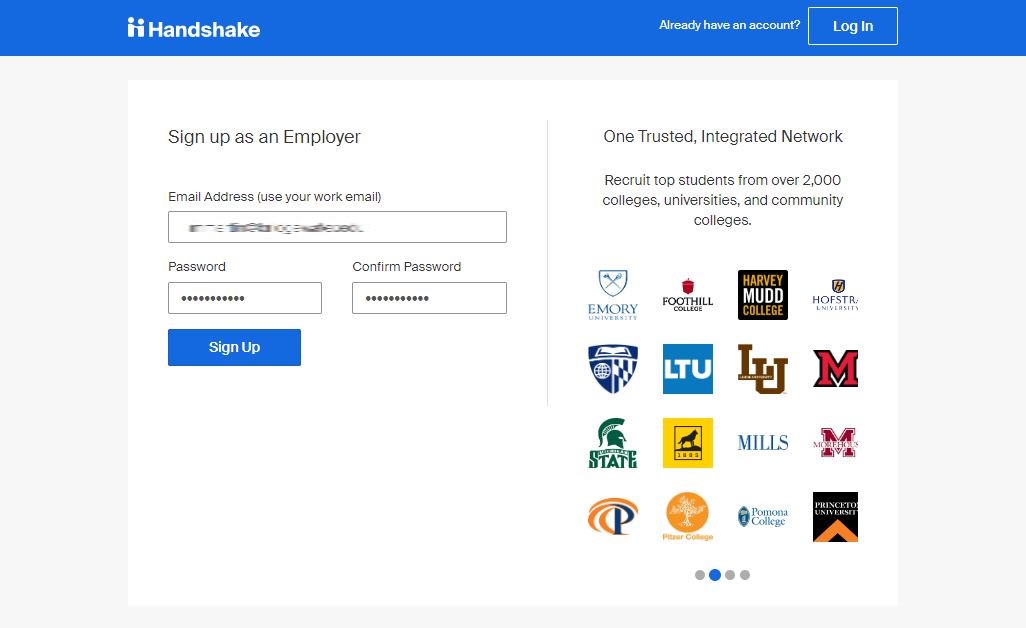Go to first carousel page dot

(700, 575)
